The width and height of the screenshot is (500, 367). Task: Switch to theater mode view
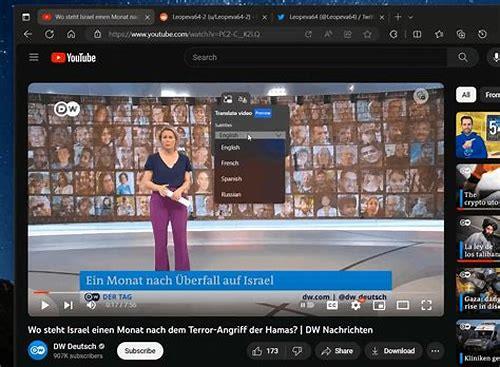tap(403, 305)
